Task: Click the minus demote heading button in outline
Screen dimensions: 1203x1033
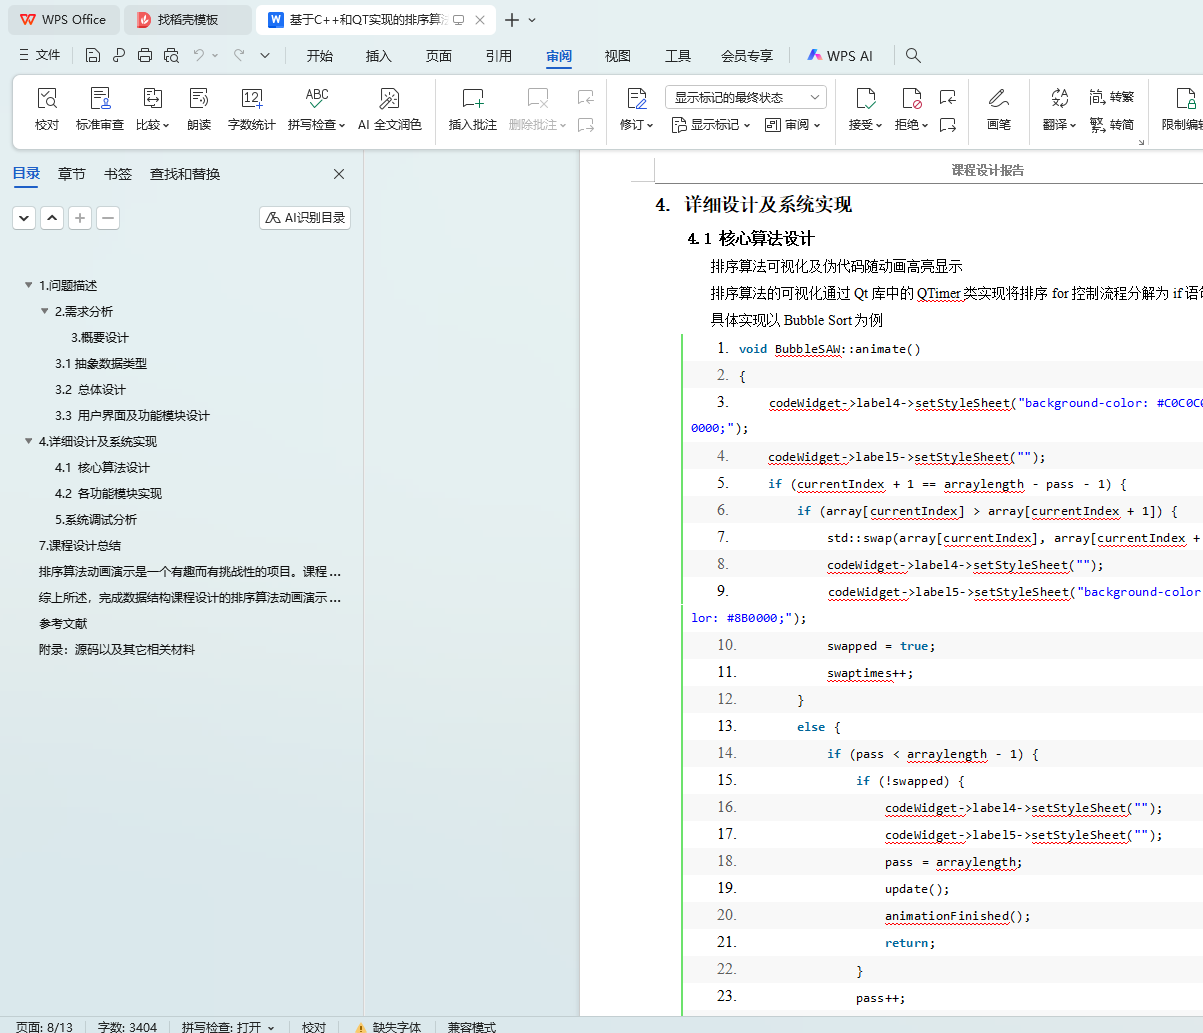Action: pos(108,217)
